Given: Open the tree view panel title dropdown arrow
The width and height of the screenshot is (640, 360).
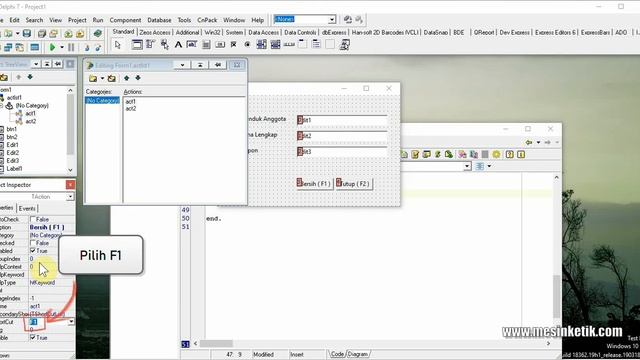Looking at the screenshot, I should (x=36, y=64).
